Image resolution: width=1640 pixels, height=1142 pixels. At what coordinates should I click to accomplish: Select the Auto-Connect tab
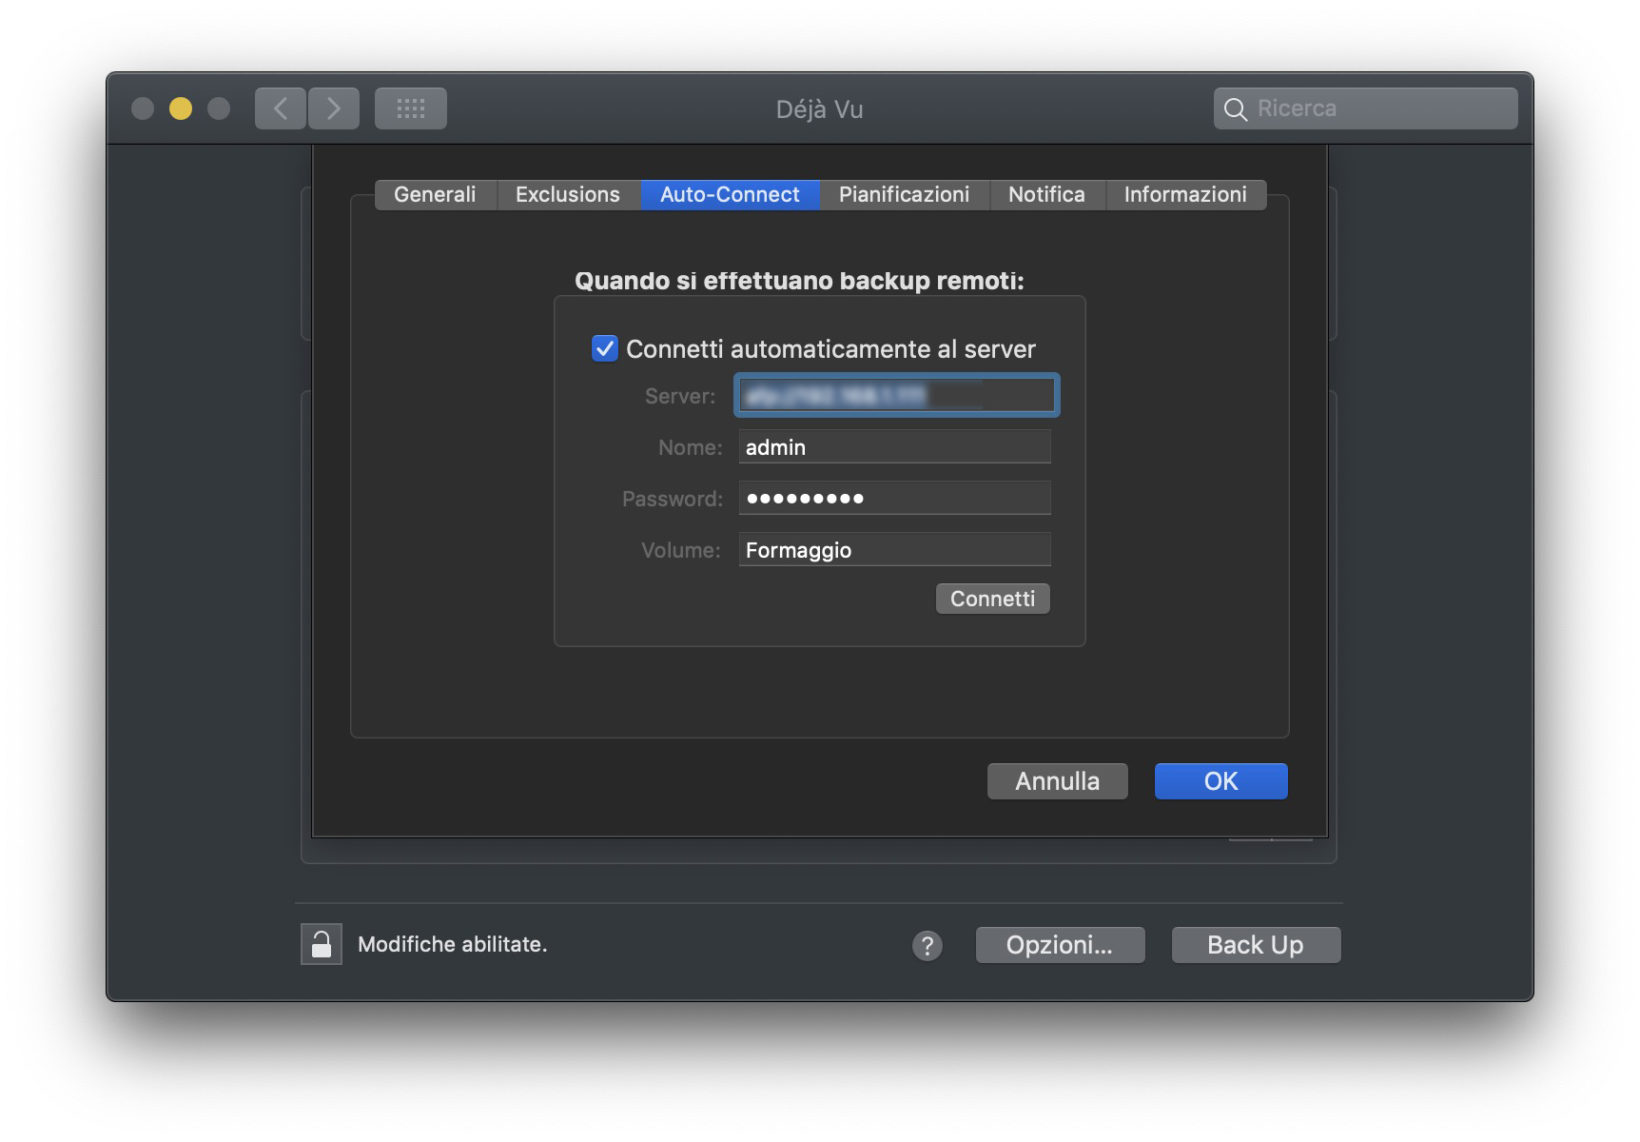tap(730, 194)
